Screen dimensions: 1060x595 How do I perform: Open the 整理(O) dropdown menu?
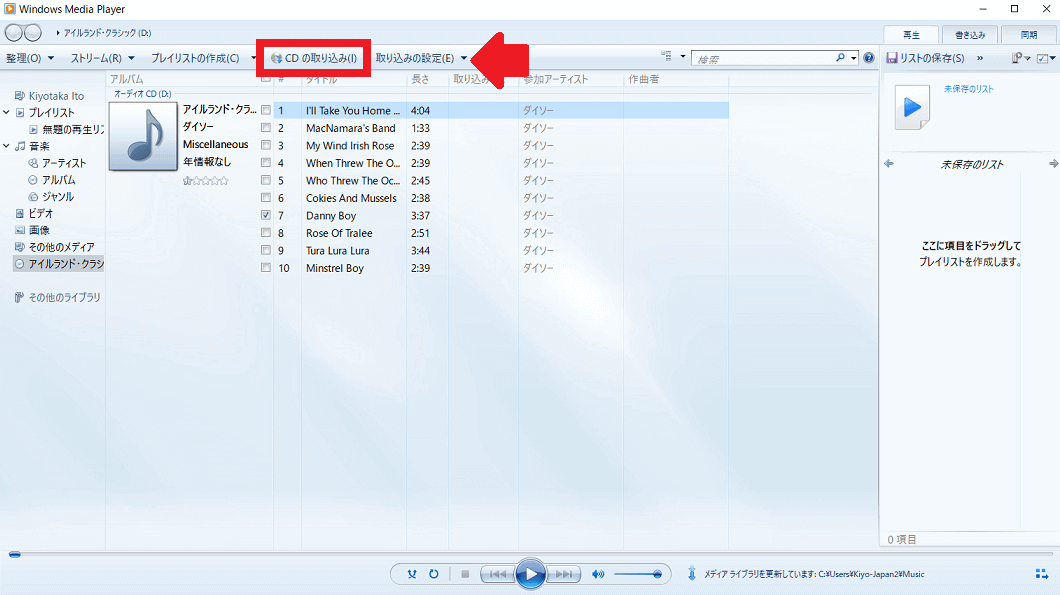click(30, 58)
